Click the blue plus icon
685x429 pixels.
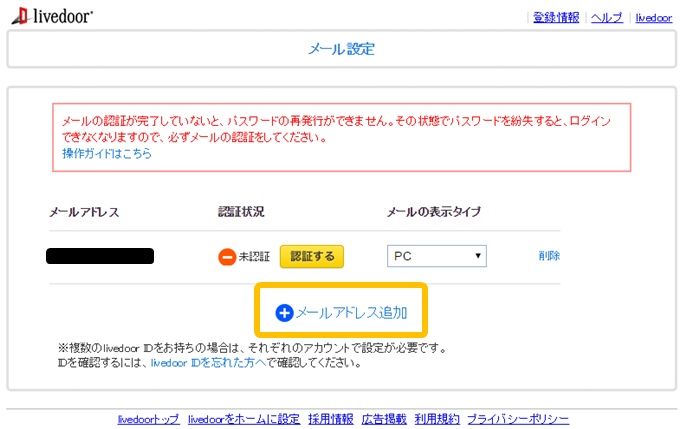284,313
